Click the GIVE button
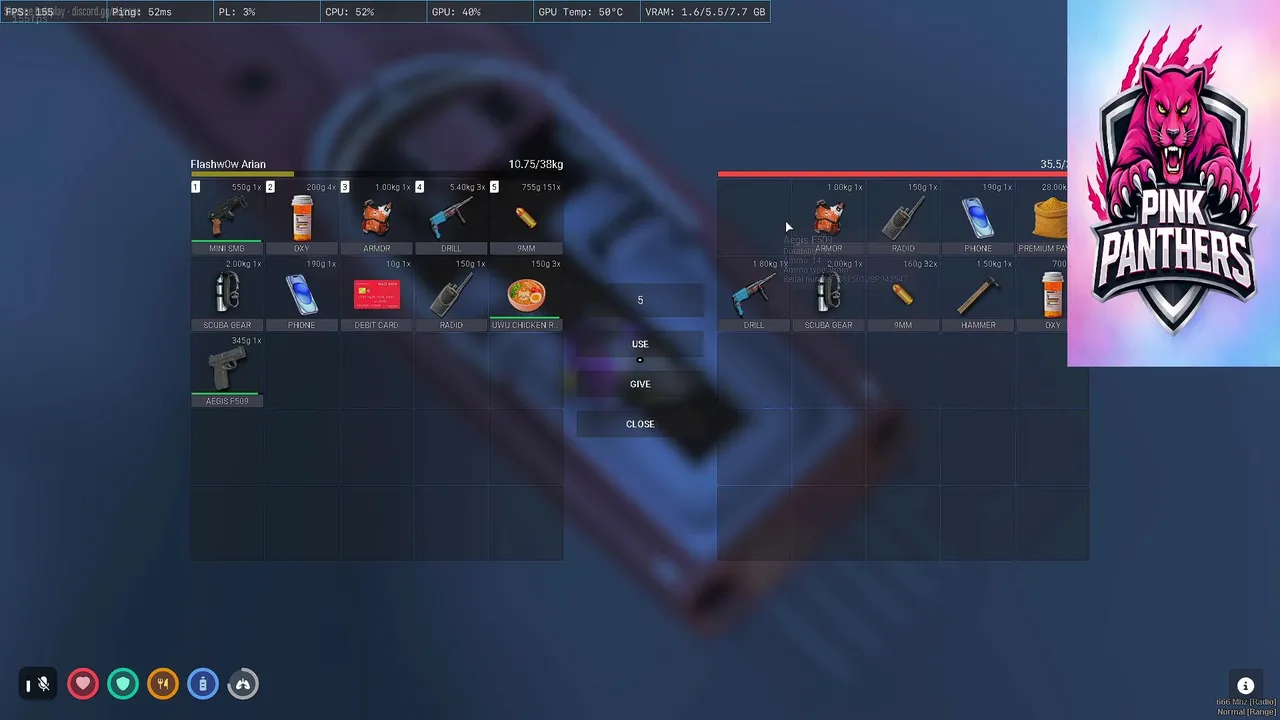1280x720 pixels. point(640,384)
